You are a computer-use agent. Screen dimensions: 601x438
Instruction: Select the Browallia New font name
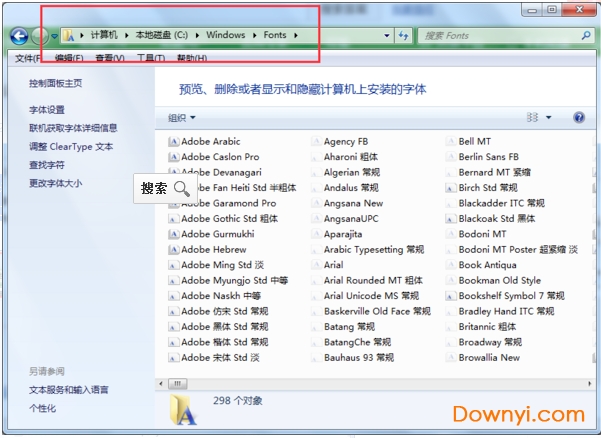(x=489, y=358)
